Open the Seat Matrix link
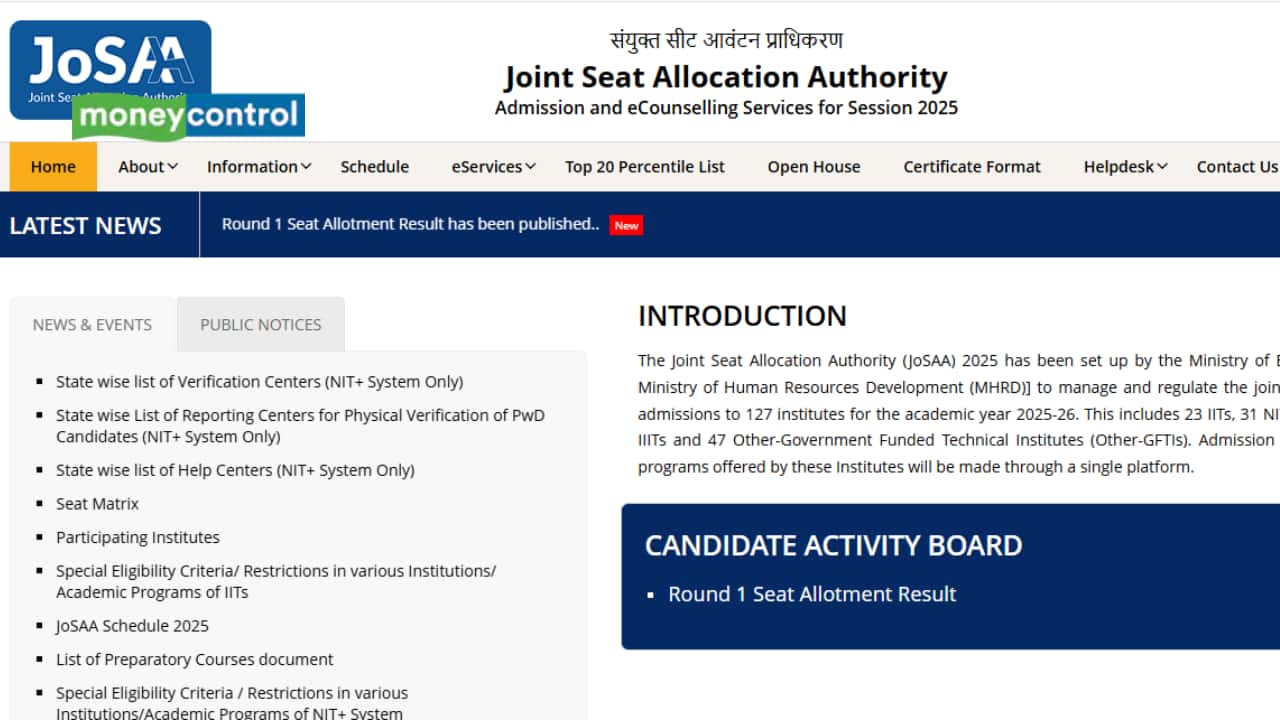 click(x=97, y=503)
